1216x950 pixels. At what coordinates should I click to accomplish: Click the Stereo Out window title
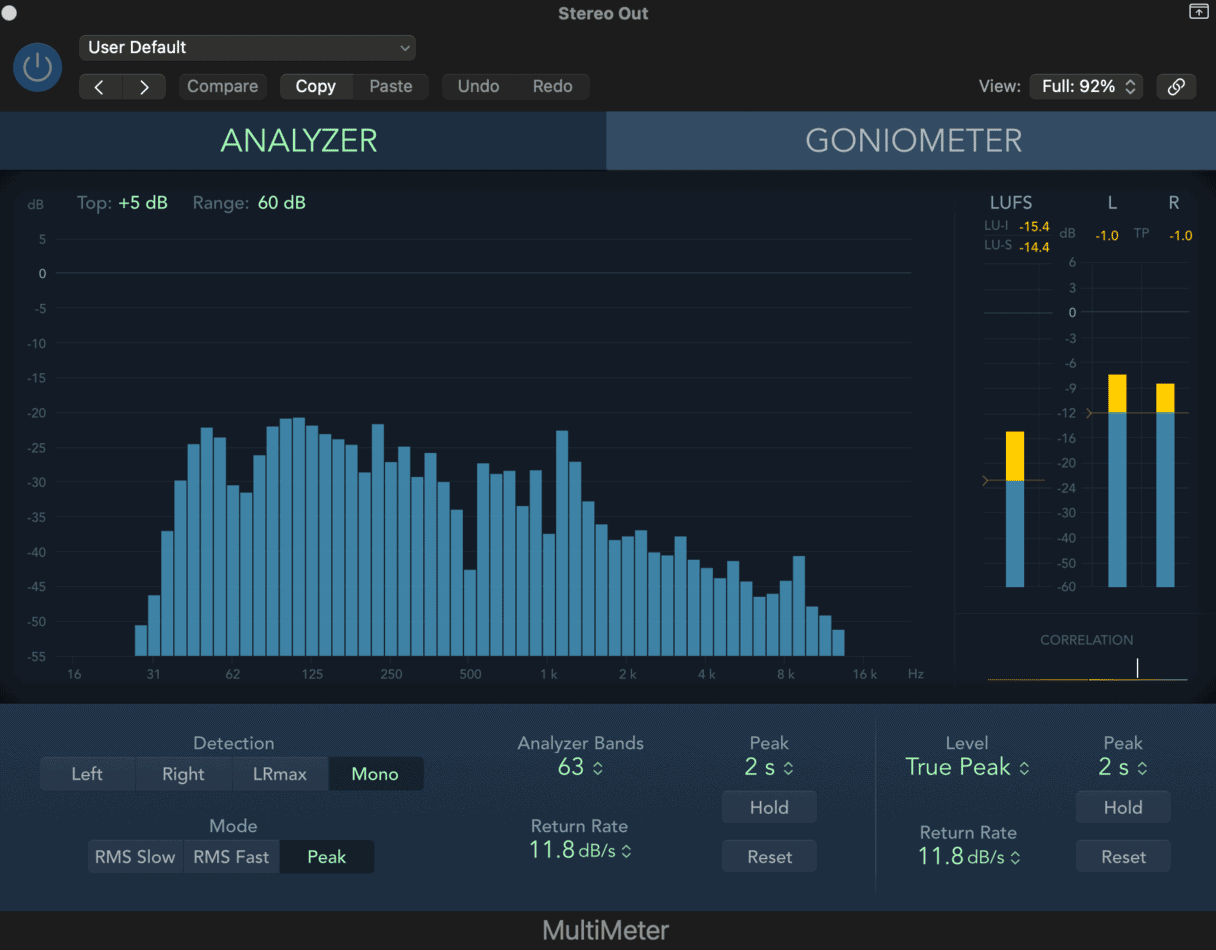pyautogui.click(x=603, y=13)
